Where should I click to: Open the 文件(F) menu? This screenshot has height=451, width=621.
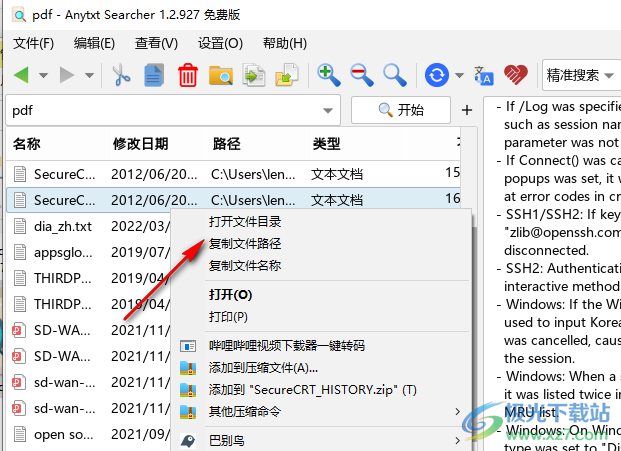[34, 43]
